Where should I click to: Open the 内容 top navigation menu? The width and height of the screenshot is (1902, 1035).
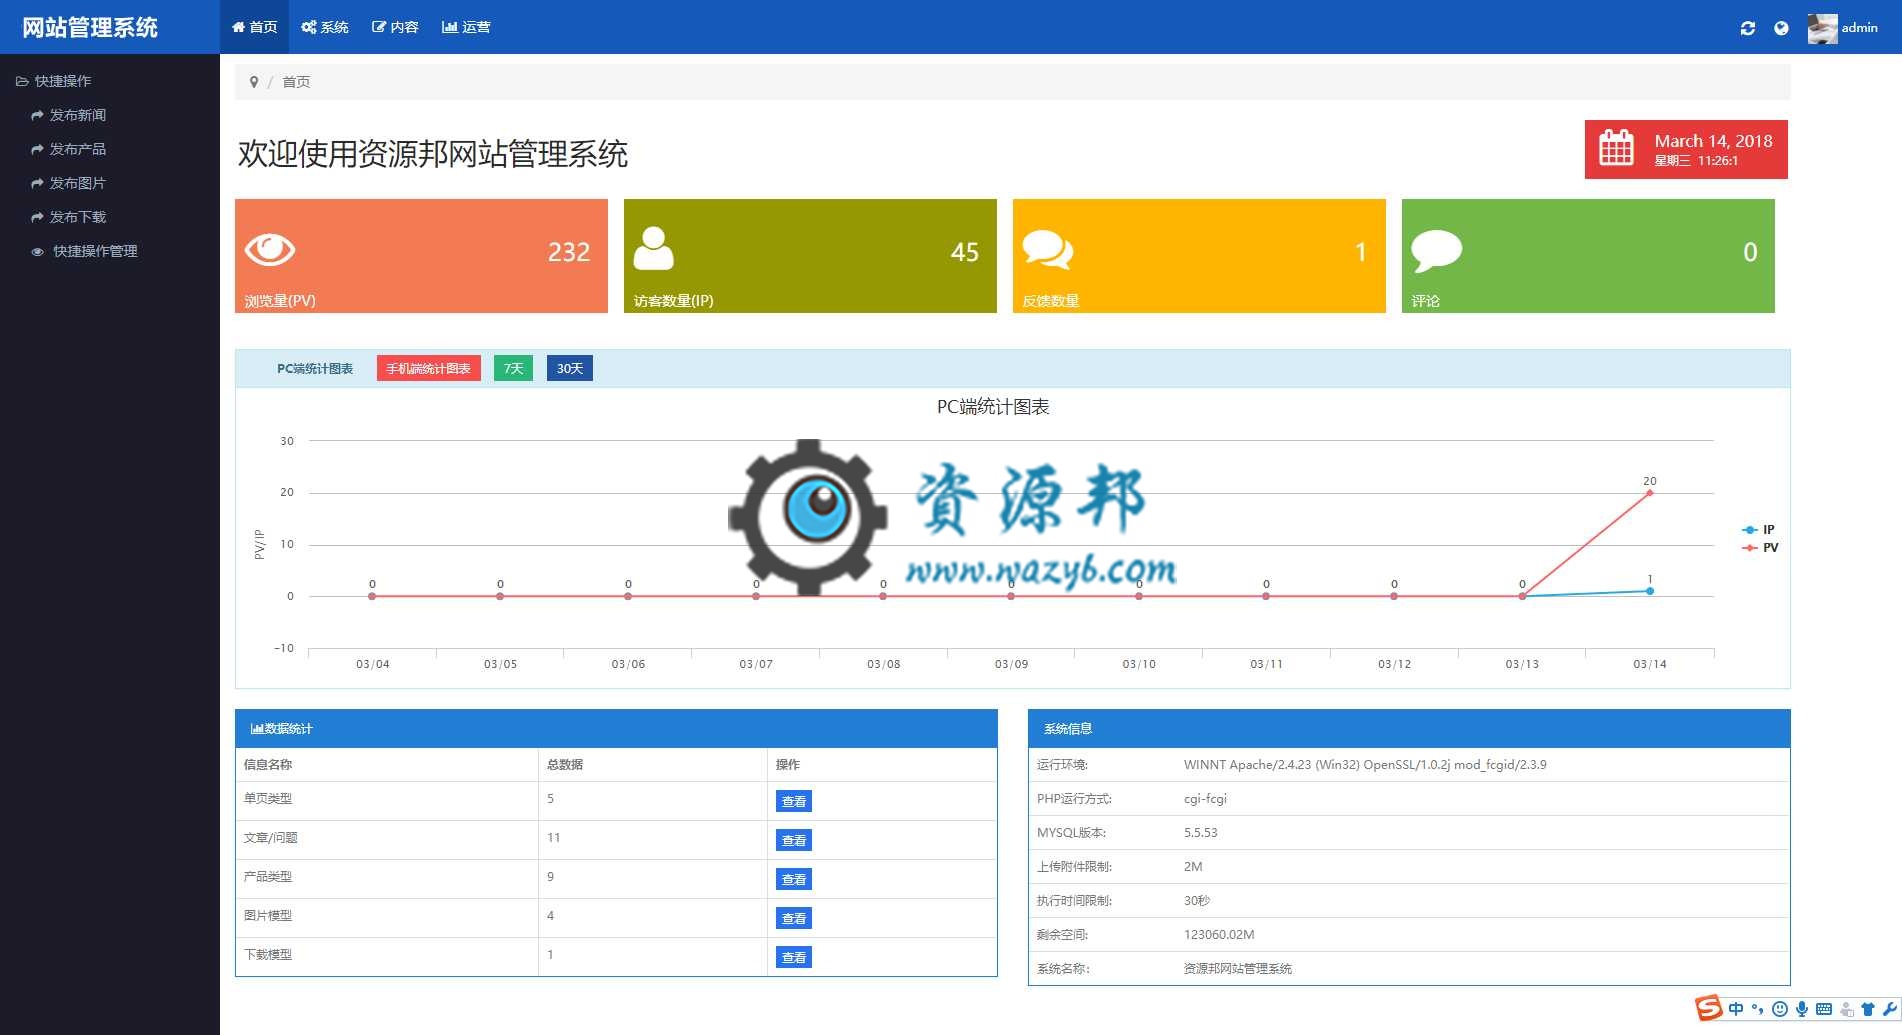(395, 27)
